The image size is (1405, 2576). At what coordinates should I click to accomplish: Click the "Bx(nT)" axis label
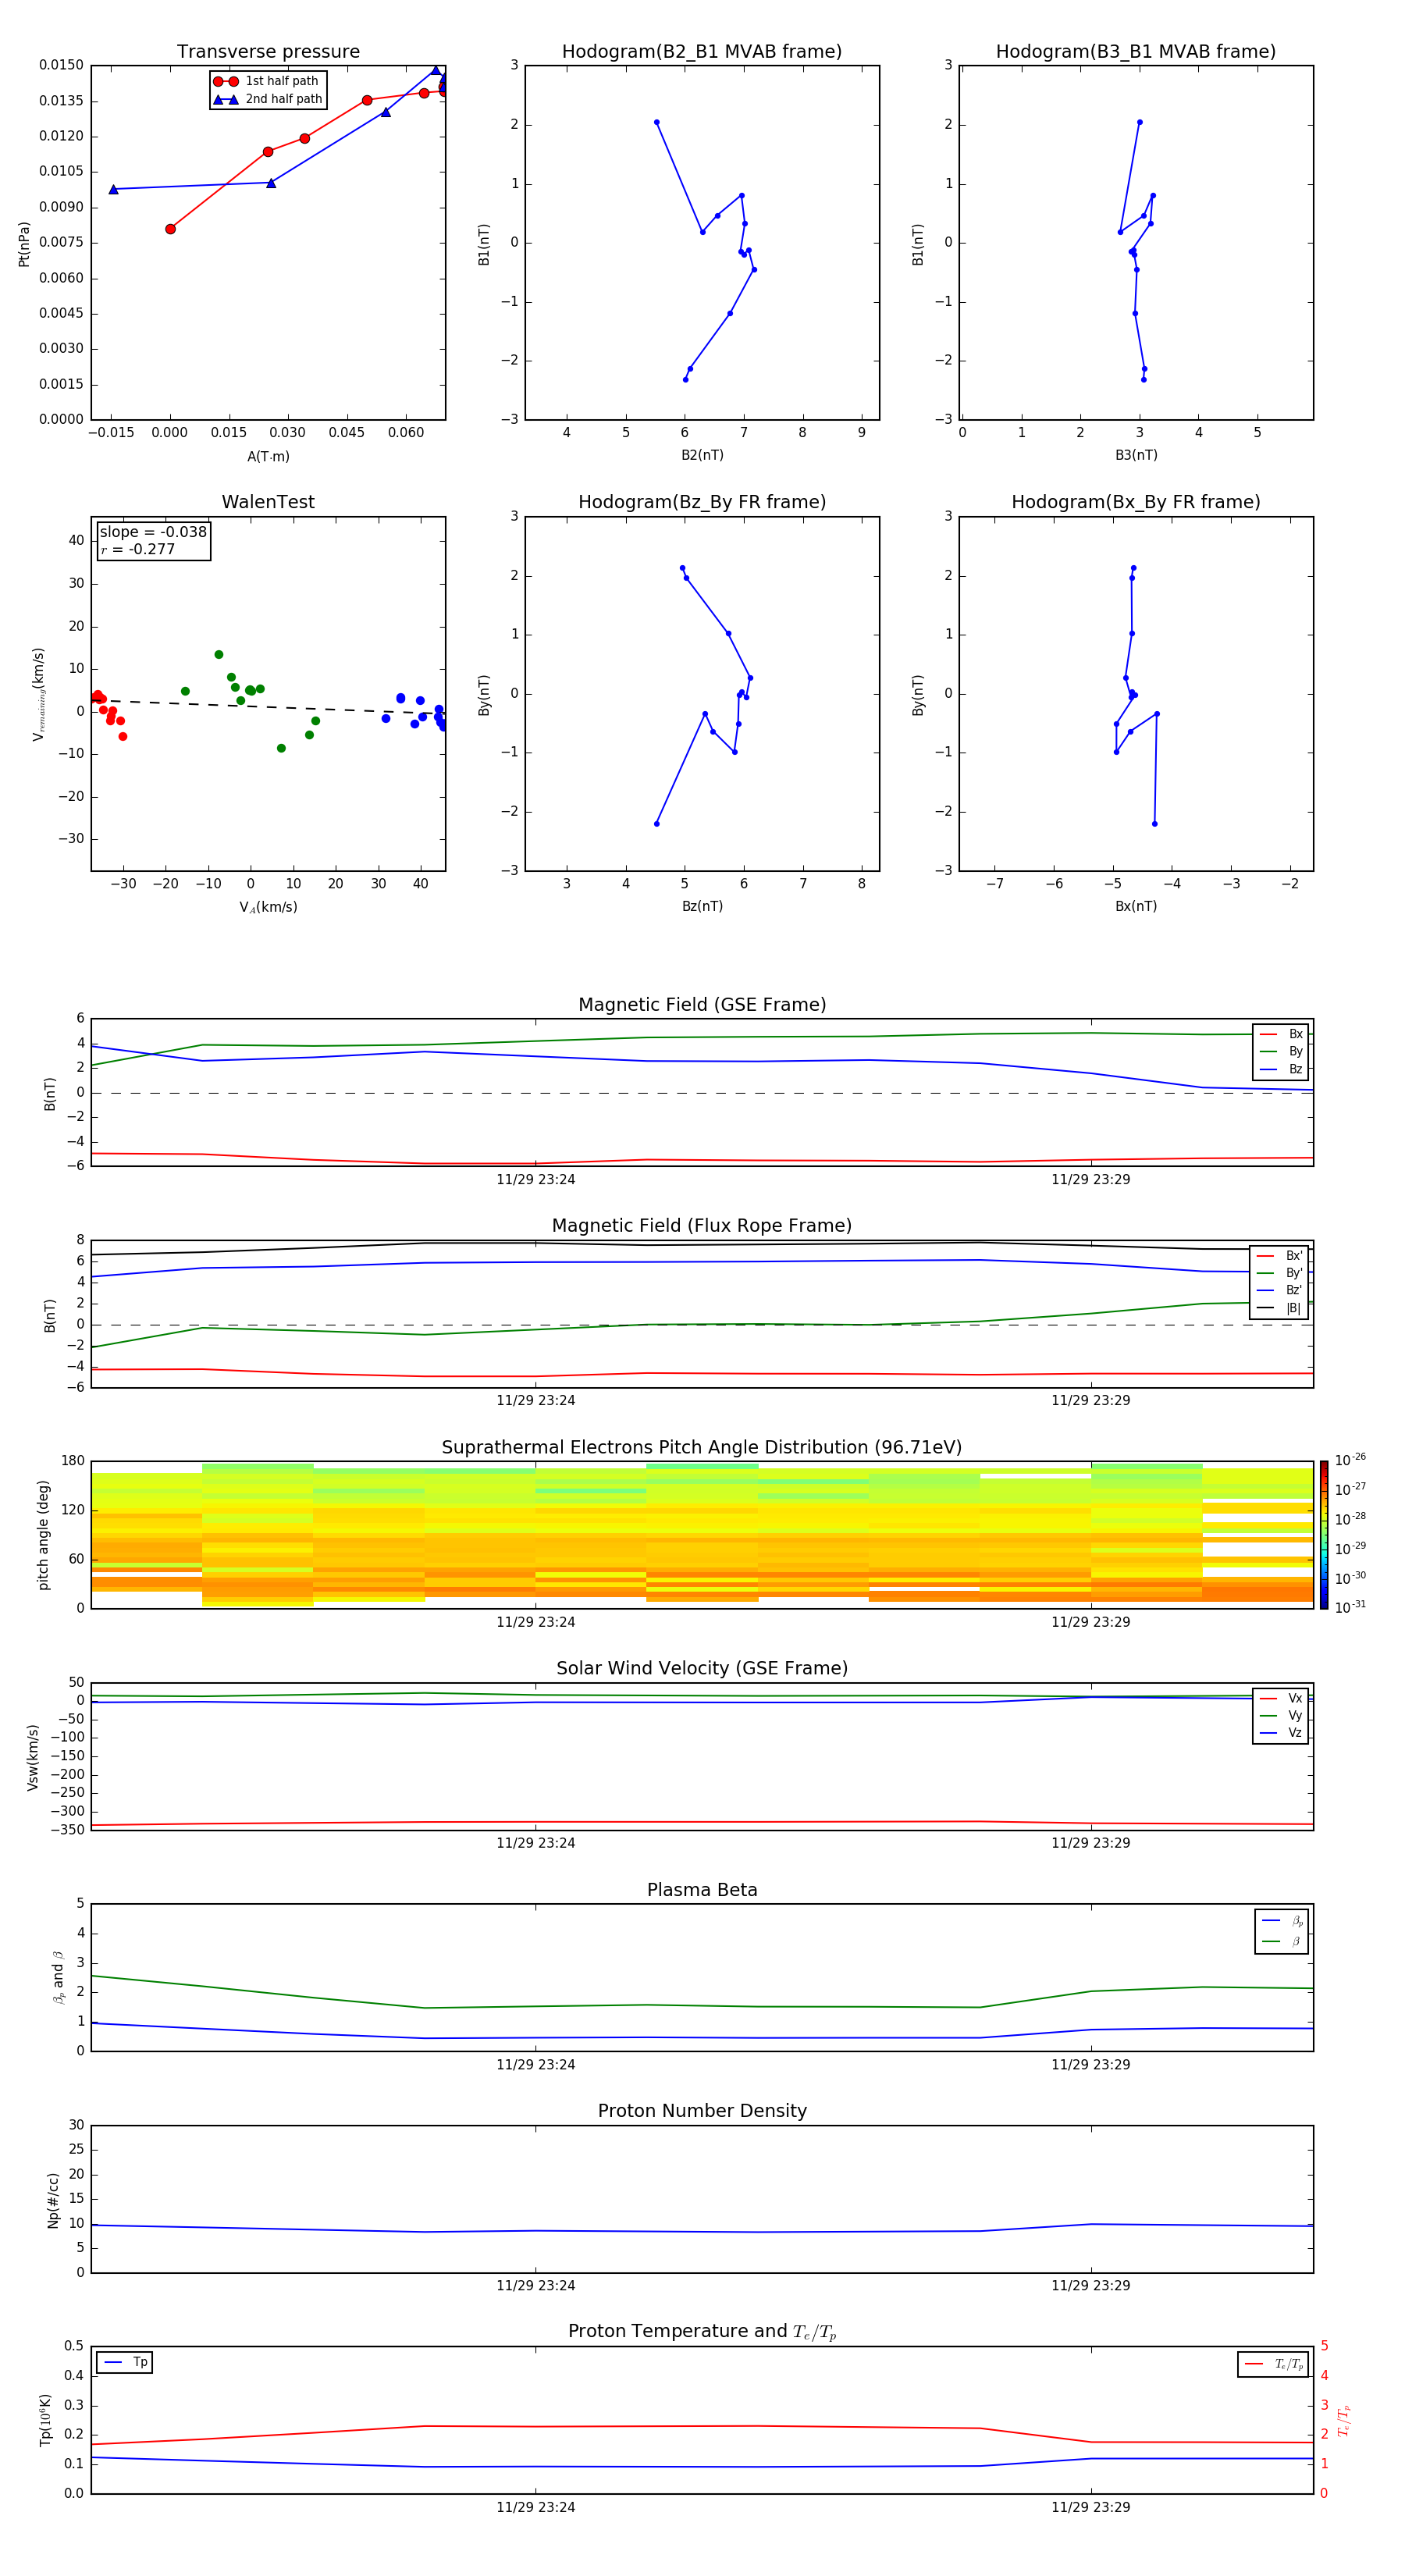(x=1136, y=906)
